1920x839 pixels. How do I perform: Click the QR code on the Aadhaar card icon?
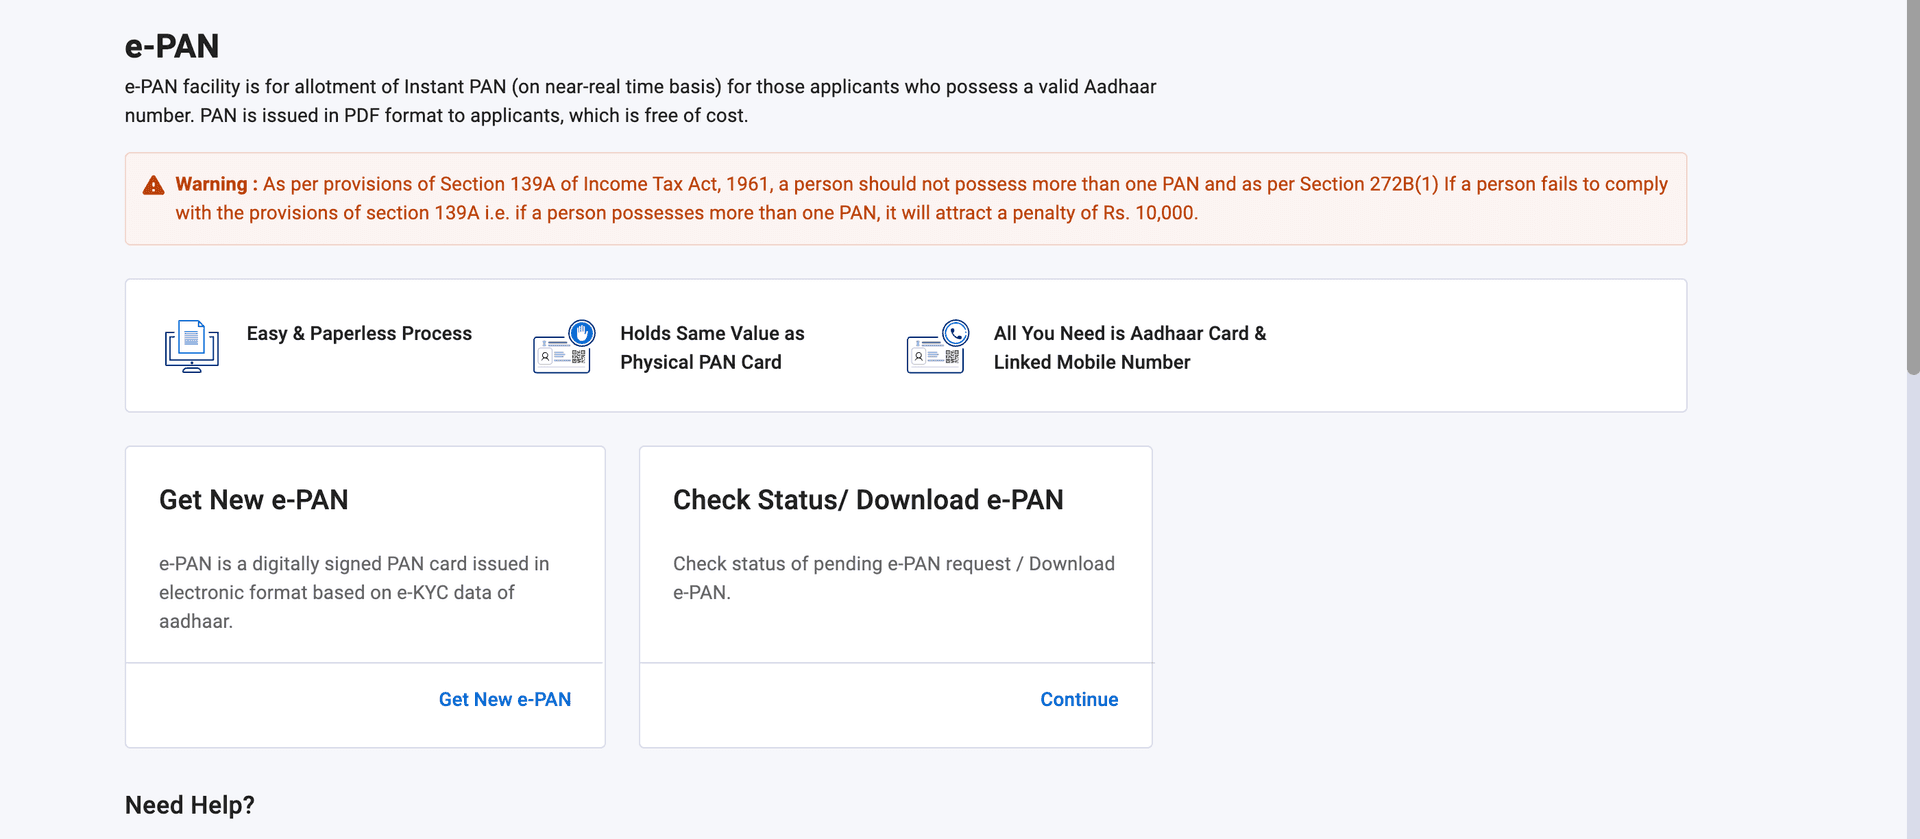coord(951,355)
